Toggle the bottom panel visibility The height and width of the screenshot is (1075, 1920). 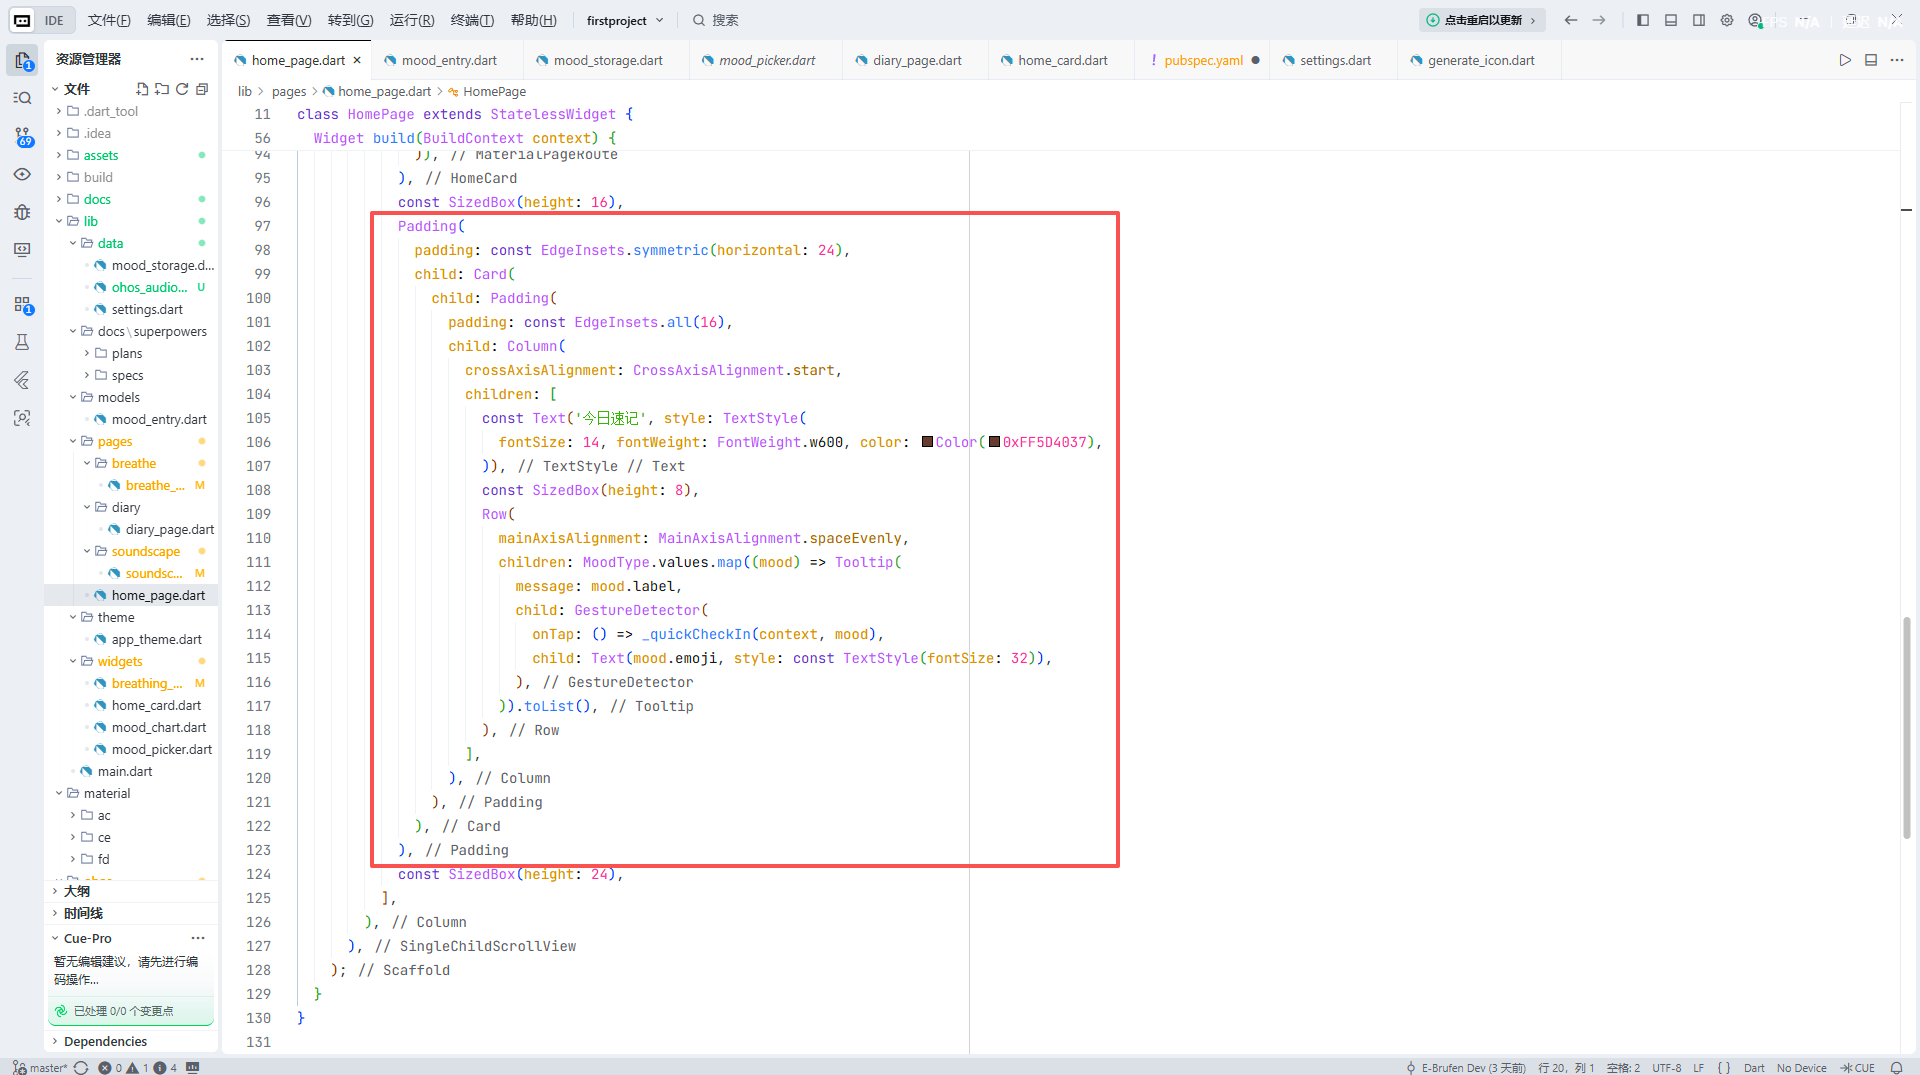[x=1671, y=20]
